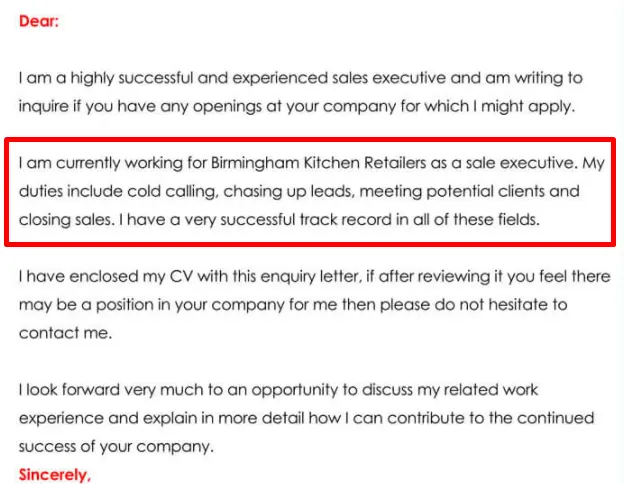624x484 pixels.
Task: Click the red "Dear:" salutation
Action: click(38, 20)
